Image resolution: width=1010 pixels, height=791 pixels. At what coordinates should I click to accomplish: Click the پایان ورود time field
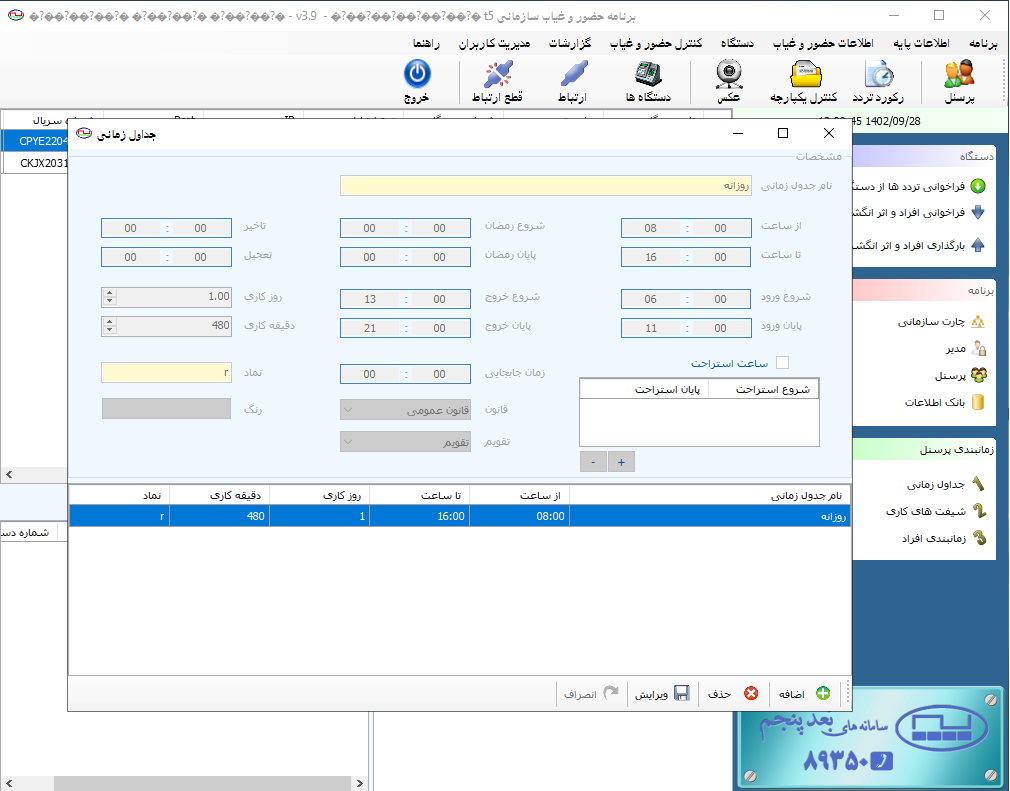tap(686, 328)
